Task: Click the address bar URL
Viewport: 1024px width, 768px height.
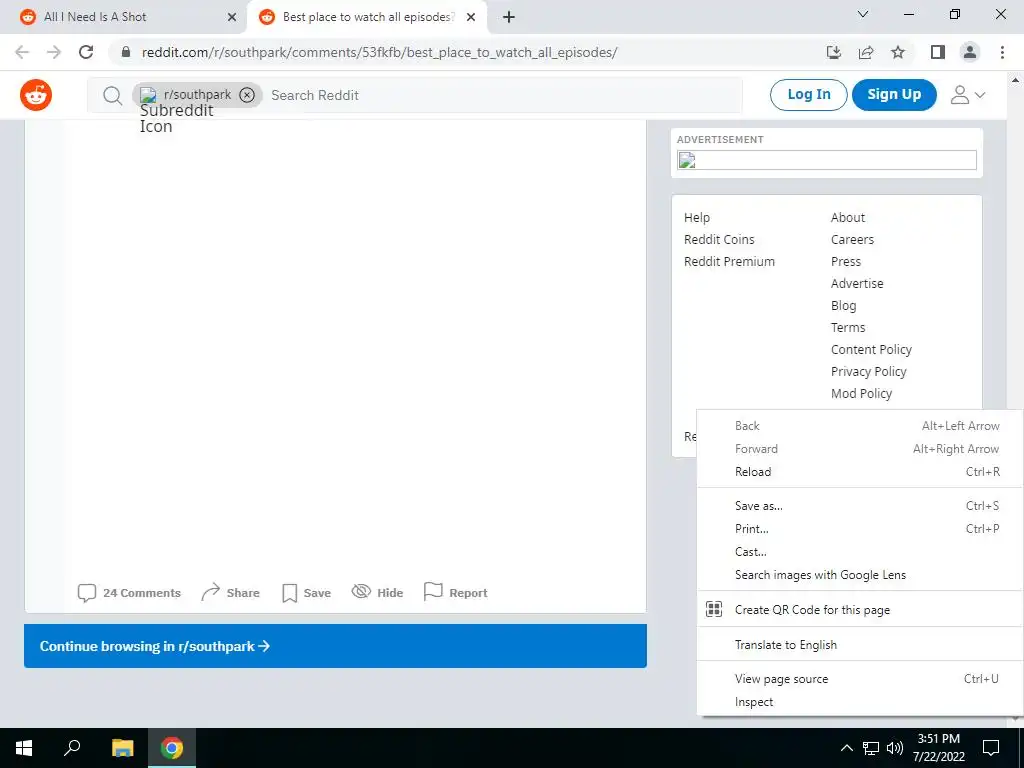Action: tap(379, 52)
